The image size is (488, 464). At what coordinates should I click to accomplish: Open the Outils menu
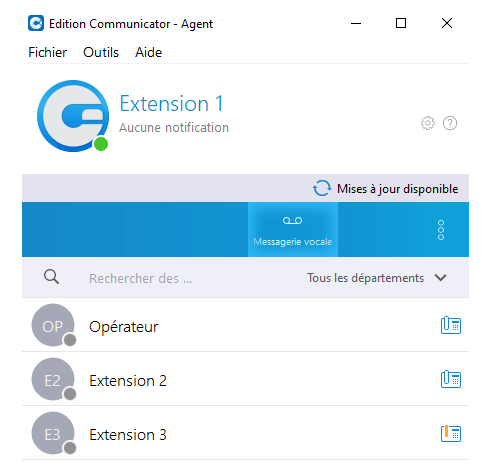click(101, 52)
